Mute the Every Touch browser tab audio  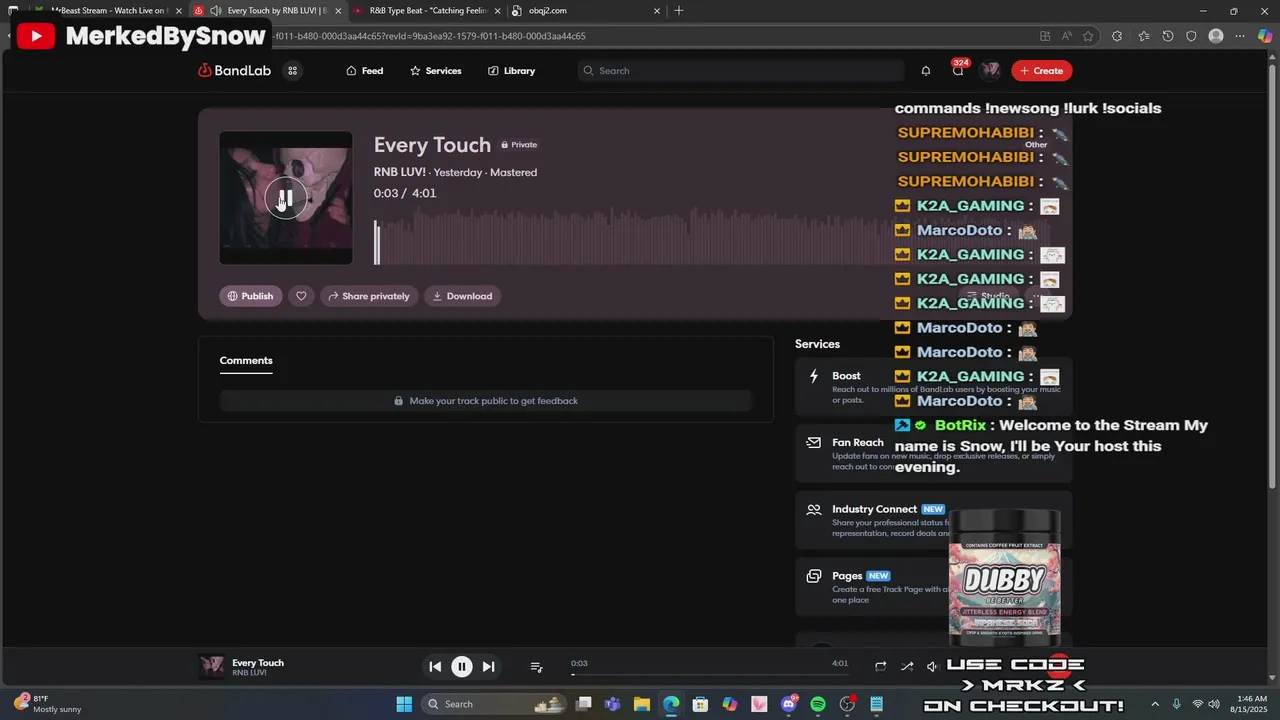point(215,11)
